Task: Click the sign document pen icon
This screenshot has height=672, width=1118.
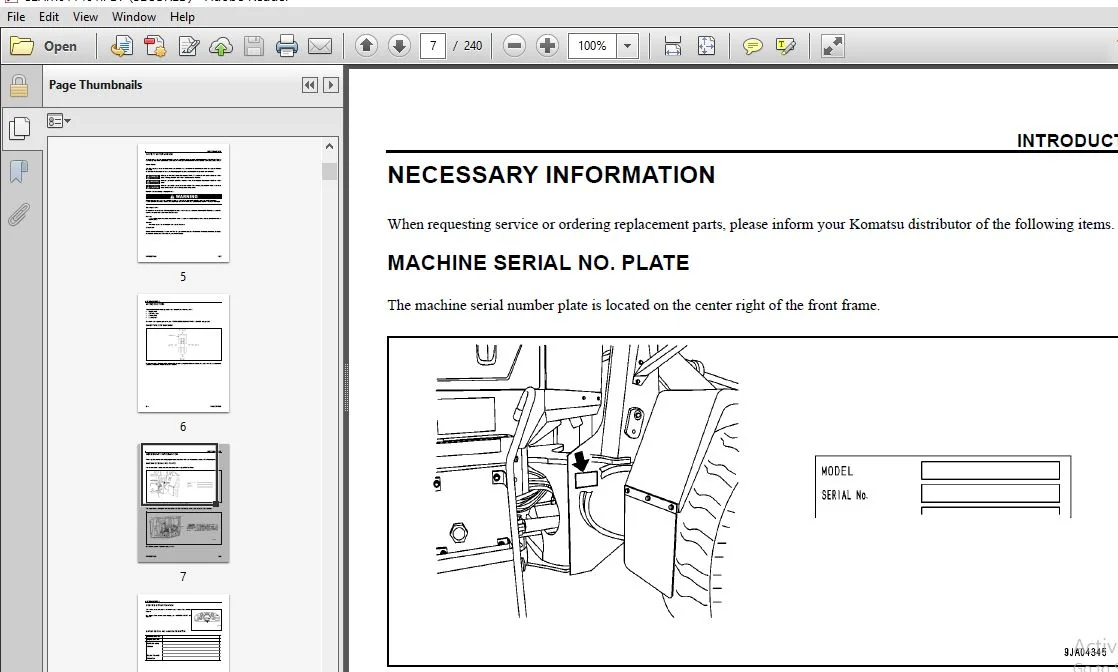Action: [189, 46]
